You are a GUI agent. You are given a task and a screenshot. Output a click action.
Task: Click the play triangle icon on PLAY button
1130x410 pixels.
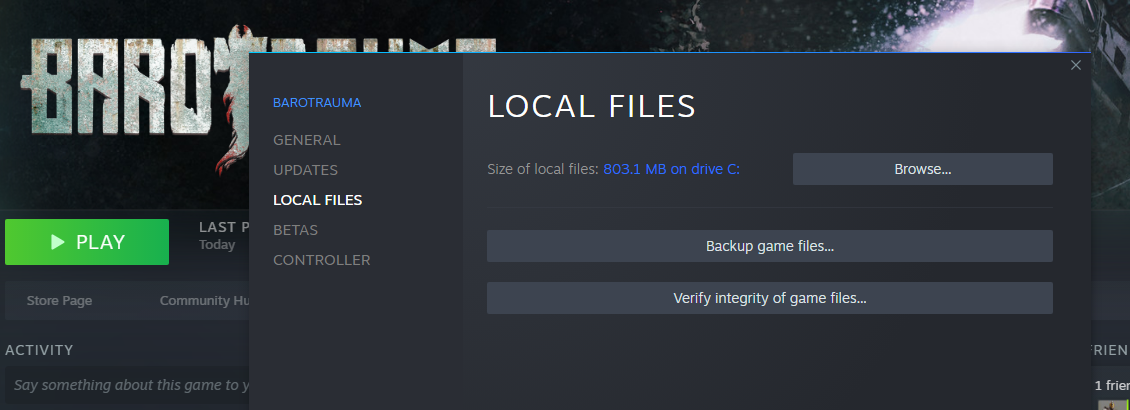(58, 242)
